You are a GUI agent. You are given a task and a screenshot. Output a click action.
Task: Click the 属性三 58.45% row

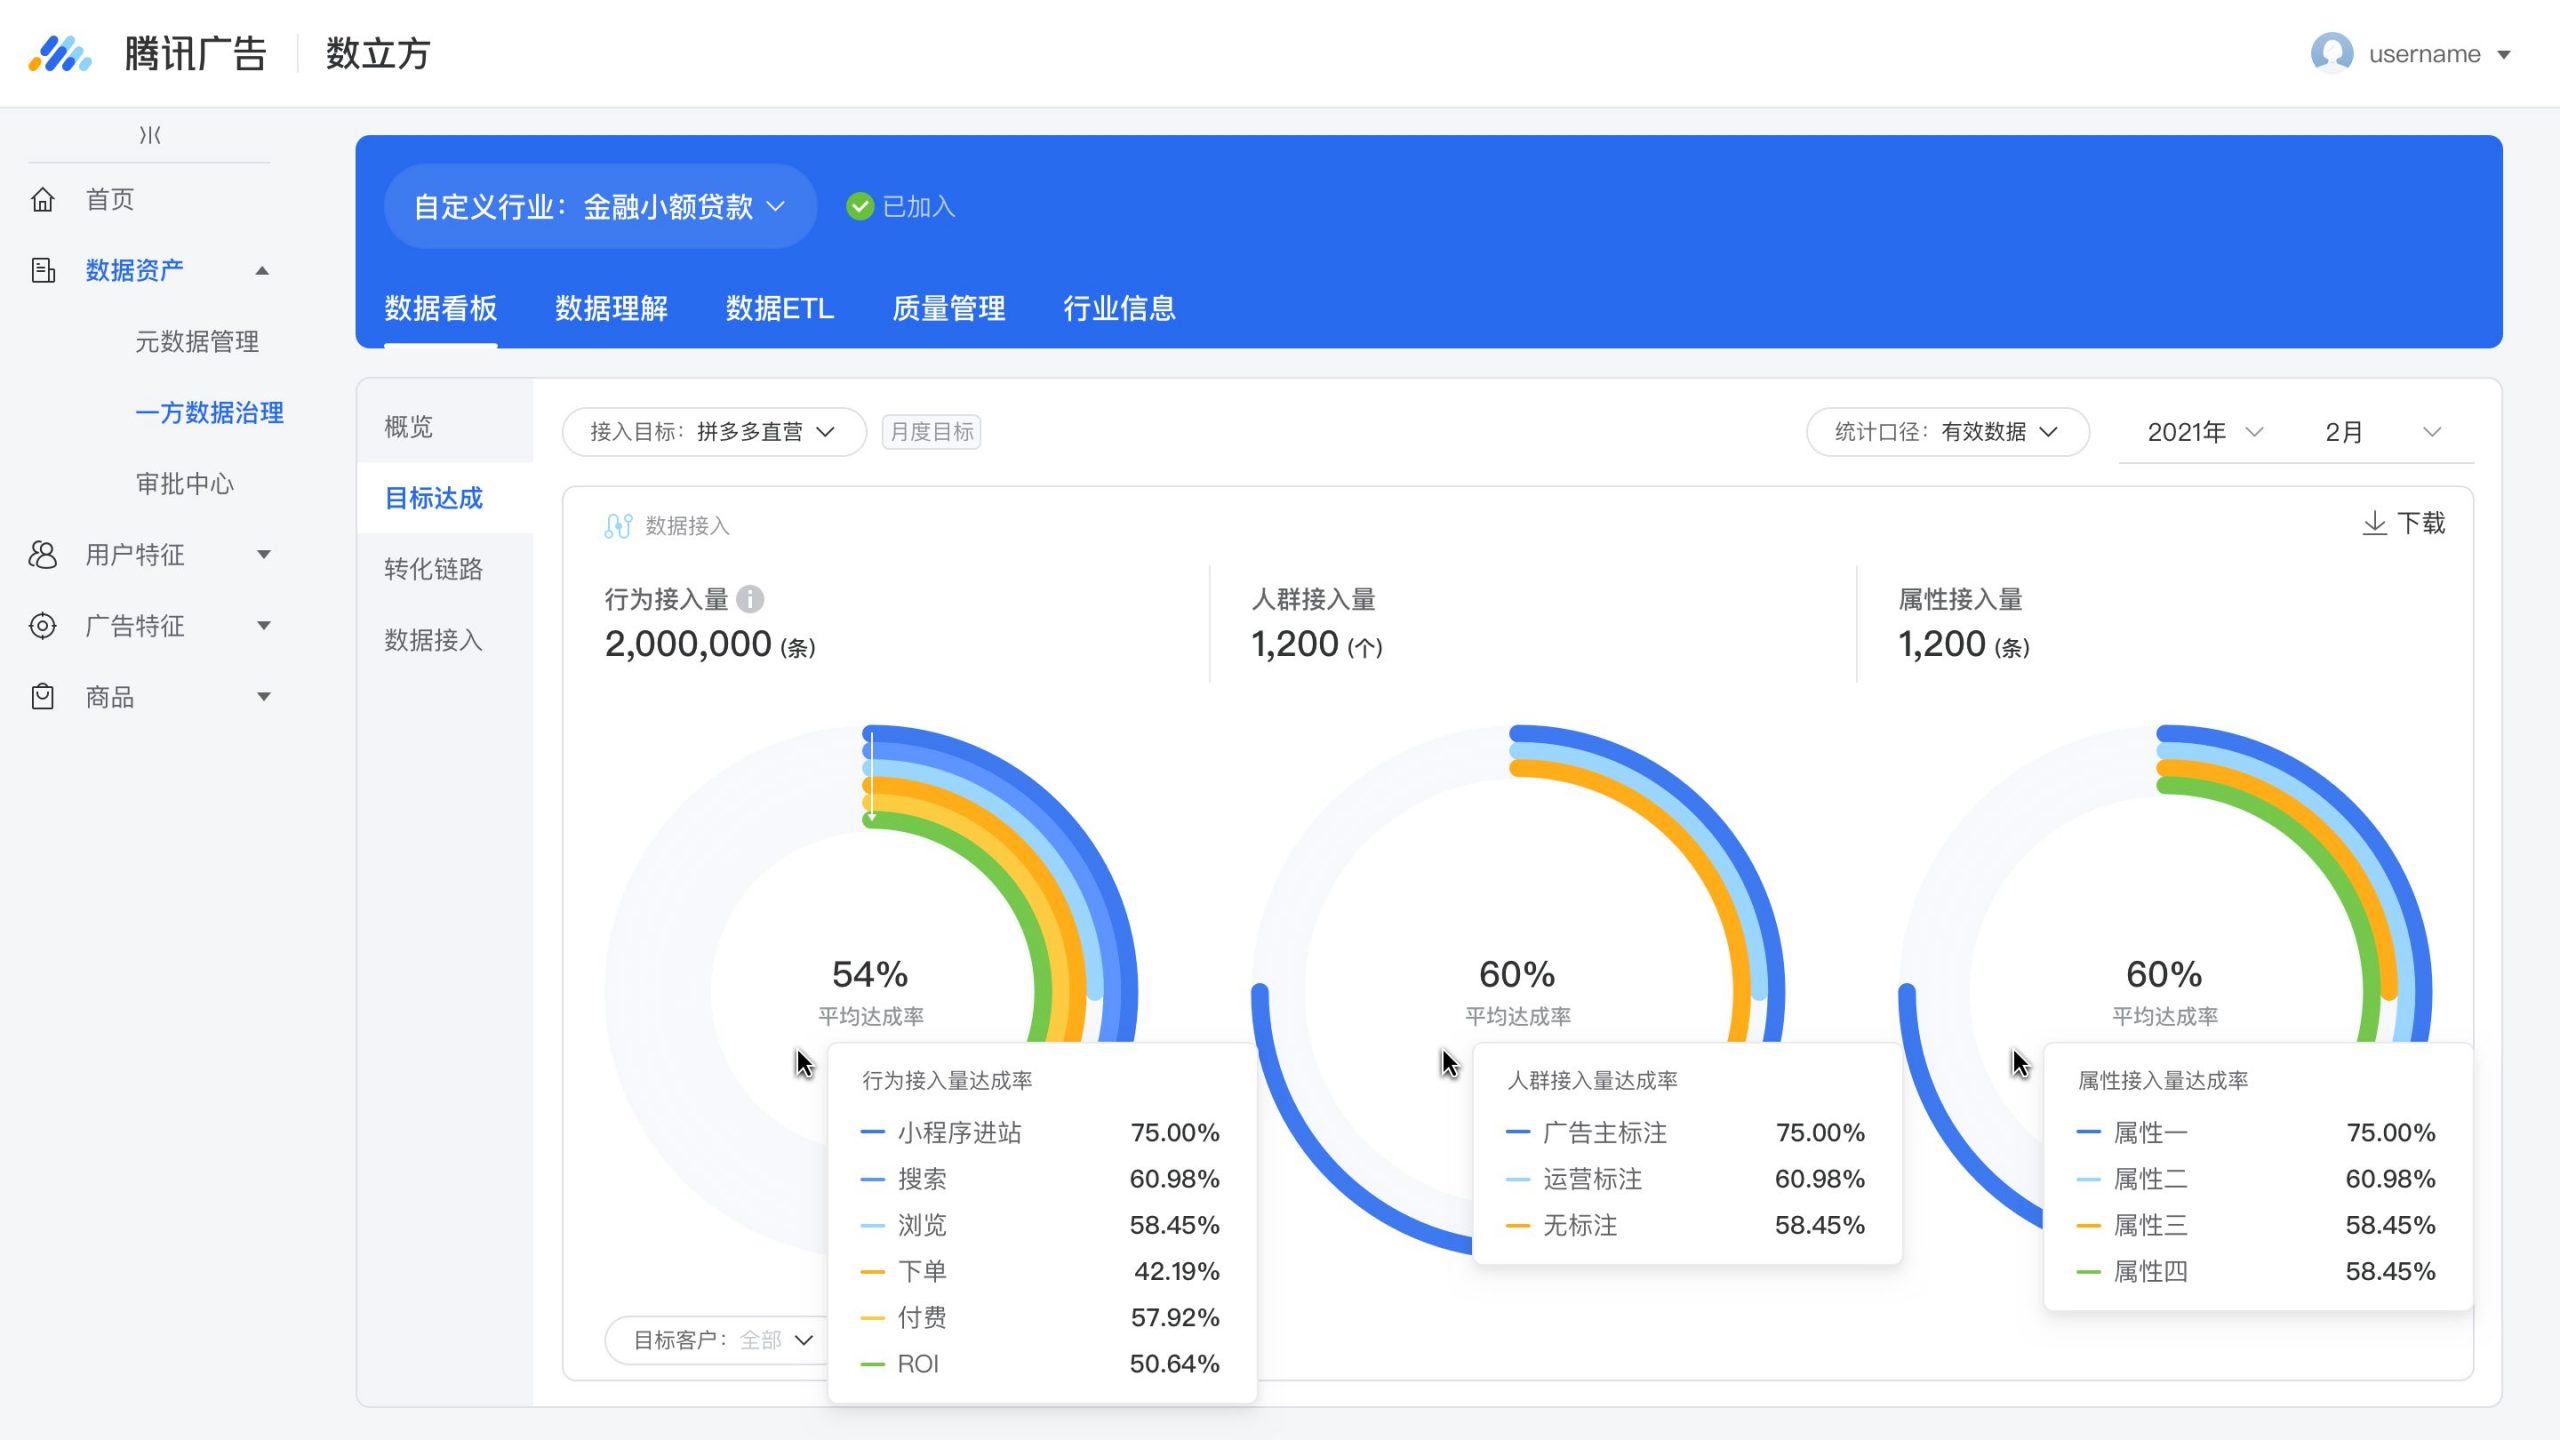pyautogui.click(x=2256, y=1225)
